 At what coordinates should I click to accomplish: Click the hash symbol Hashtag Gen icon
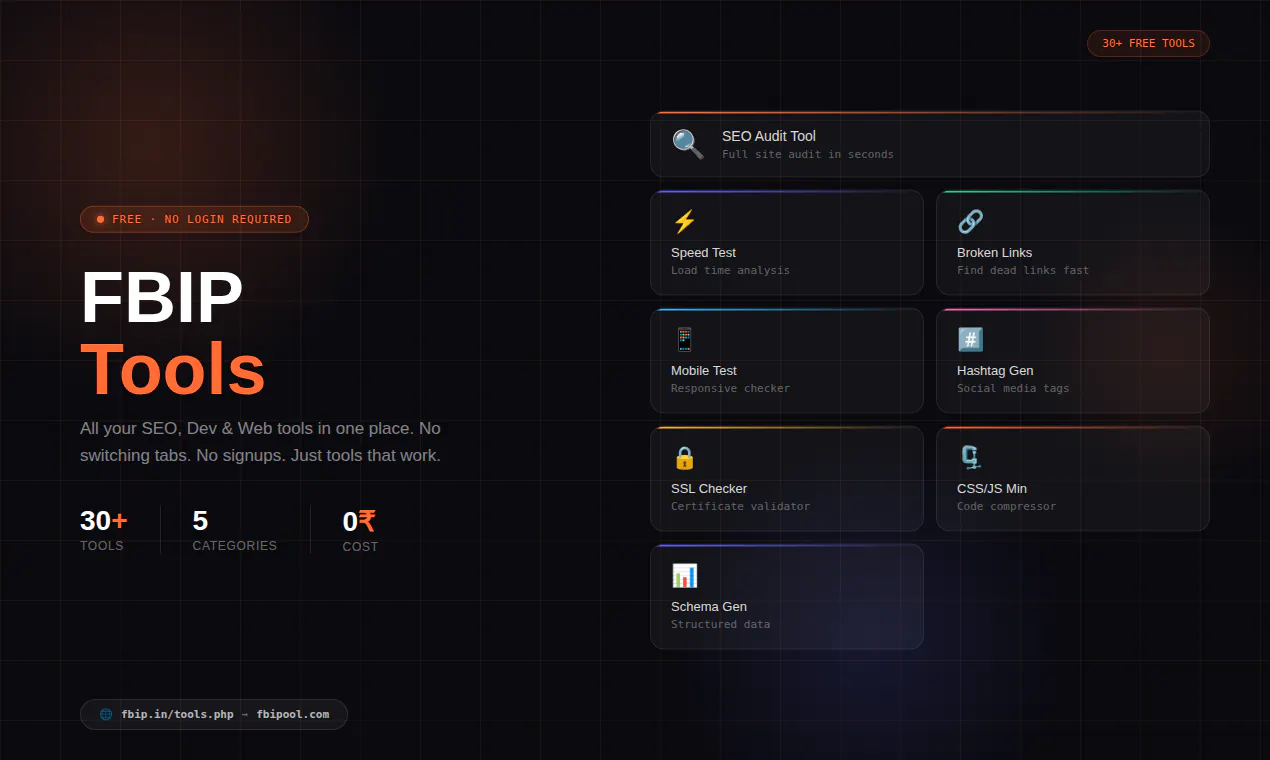tap(970, 339)
